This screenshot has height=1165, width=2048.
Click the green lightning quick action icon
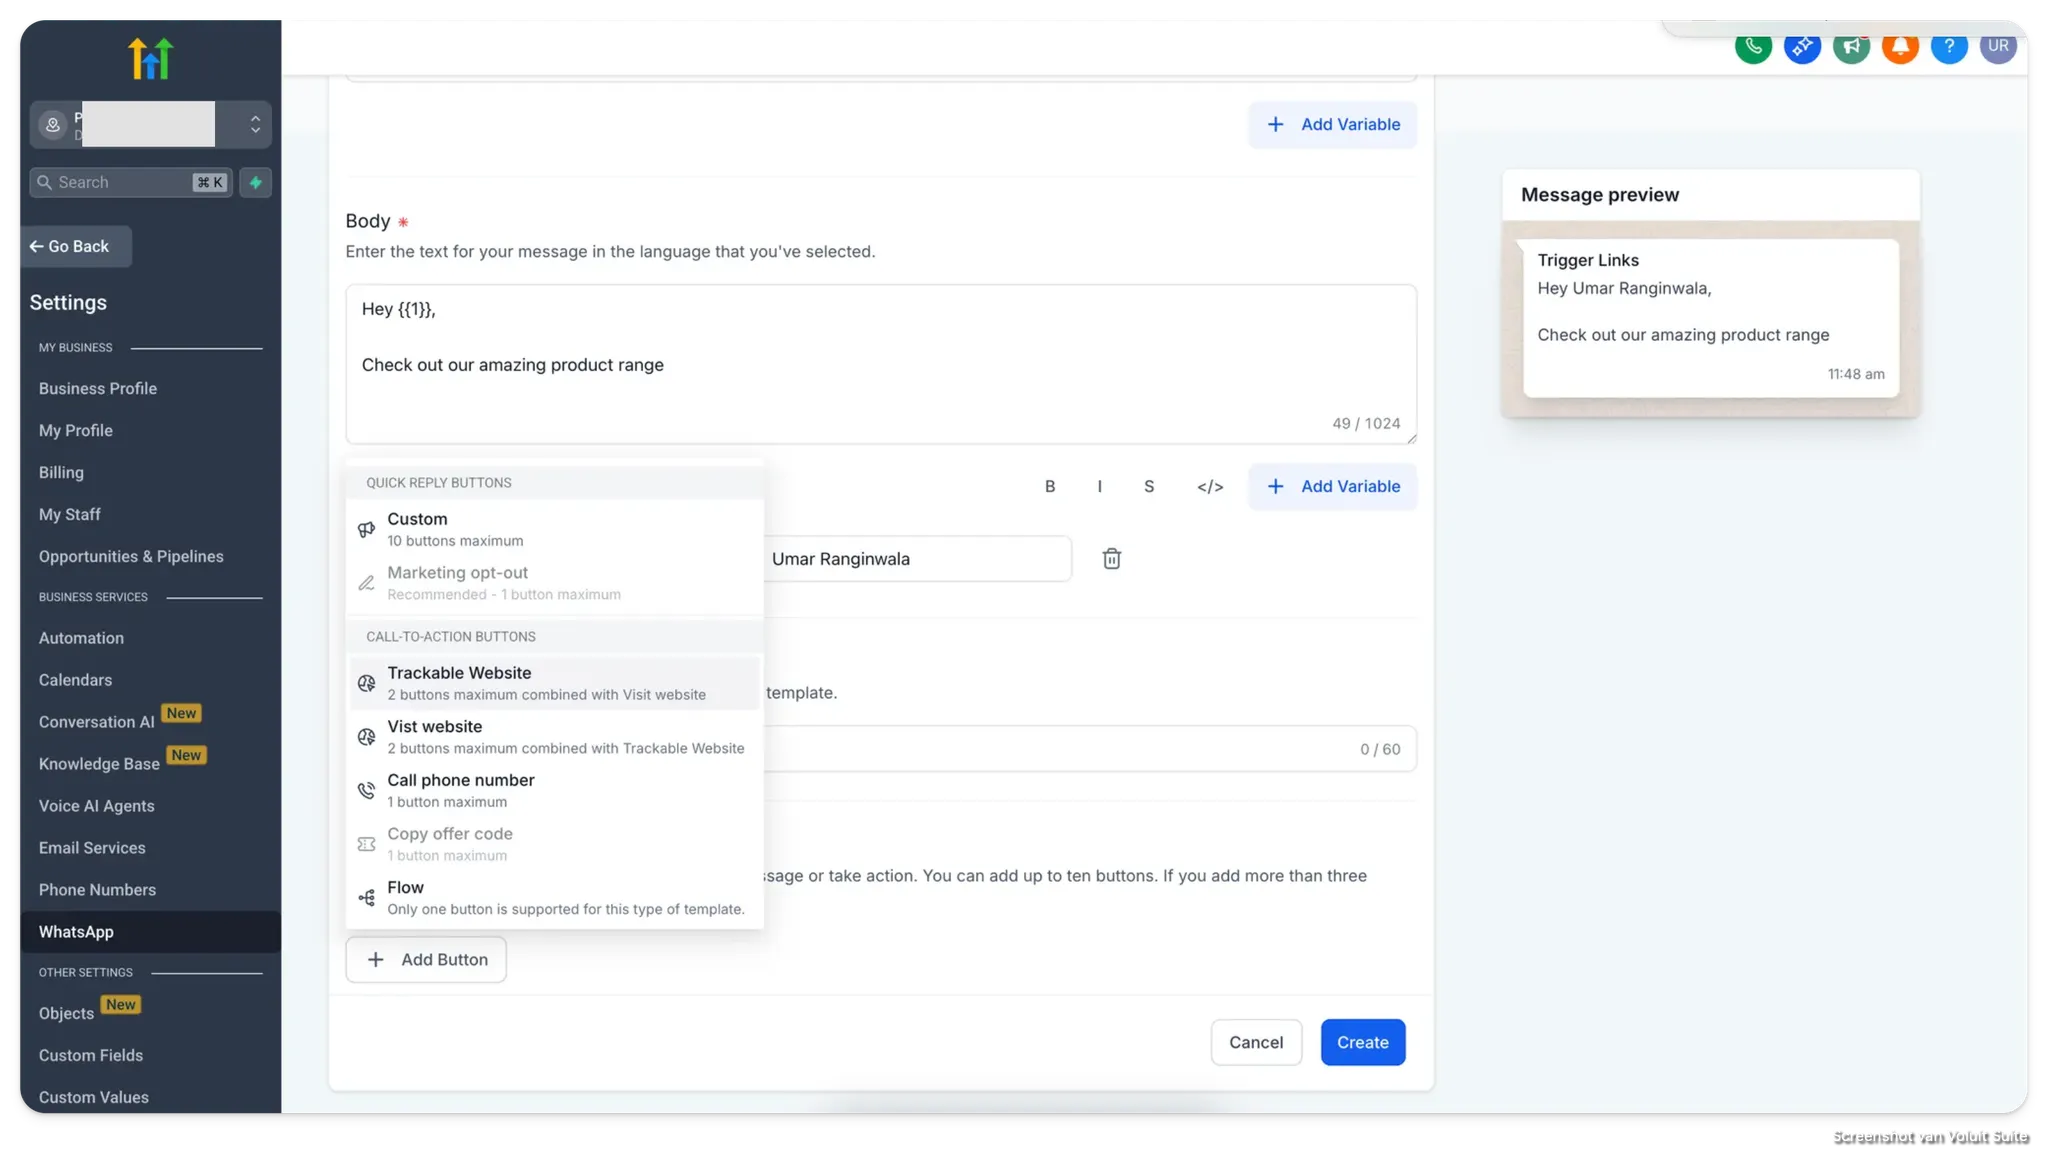click(256, 182)
